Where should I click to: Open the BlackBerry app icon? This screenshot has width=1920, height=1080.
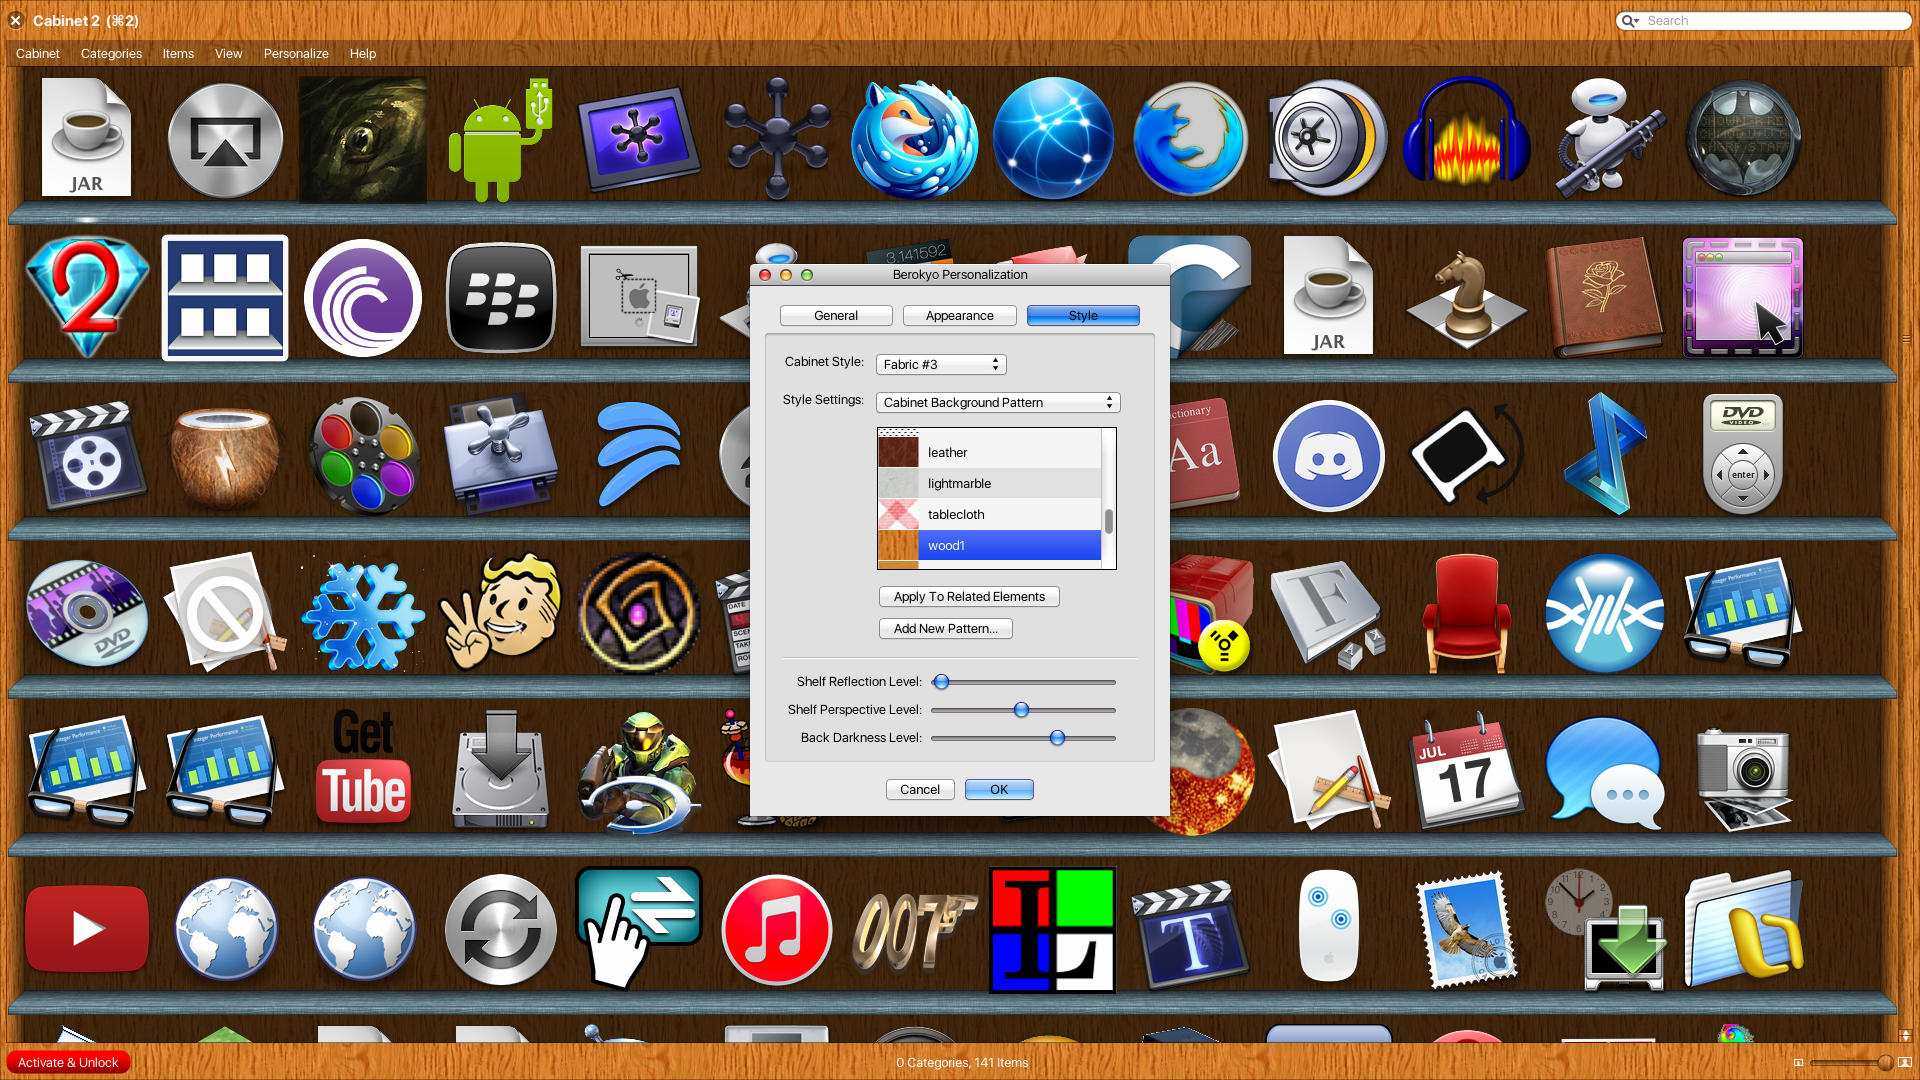coord(501,298)
